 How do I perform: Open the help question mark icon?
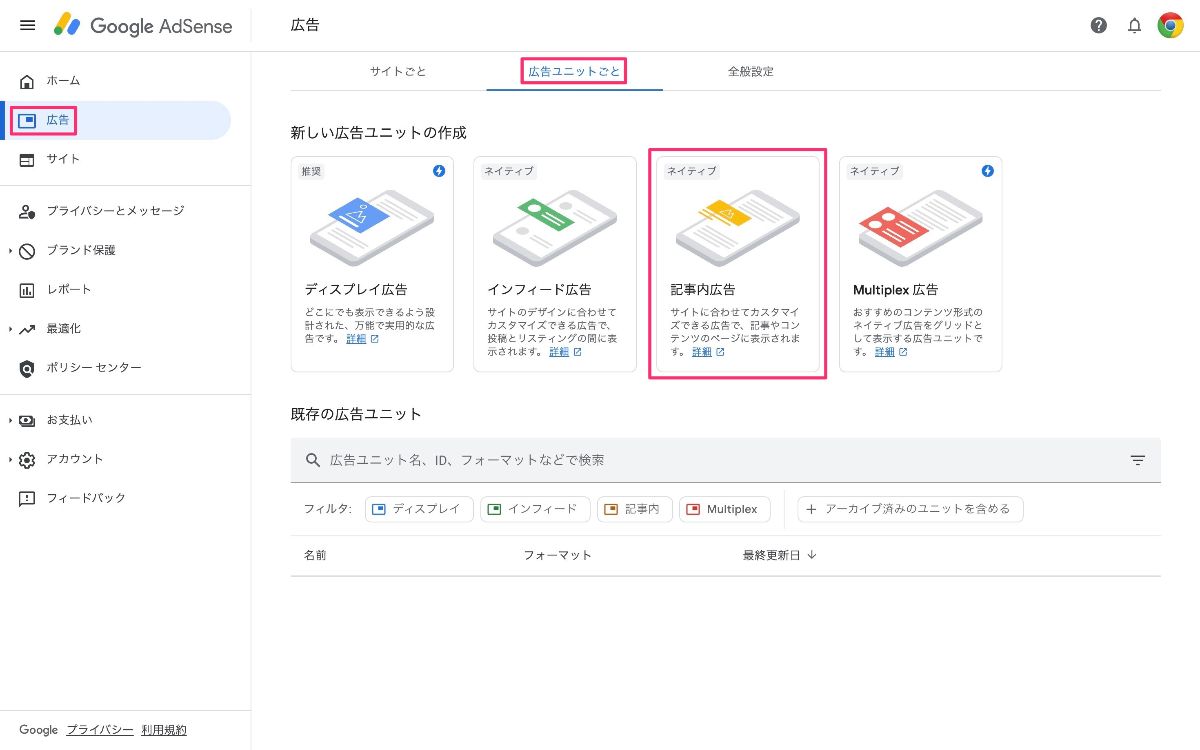coord(1099,26)
